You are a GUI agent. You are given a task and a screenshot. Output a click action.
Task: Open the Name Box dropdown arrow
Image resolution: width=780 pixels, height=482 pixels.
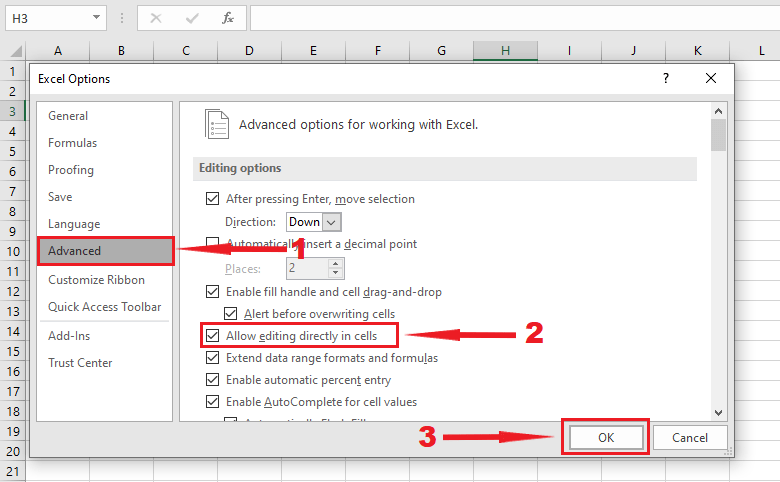[96, 18]
